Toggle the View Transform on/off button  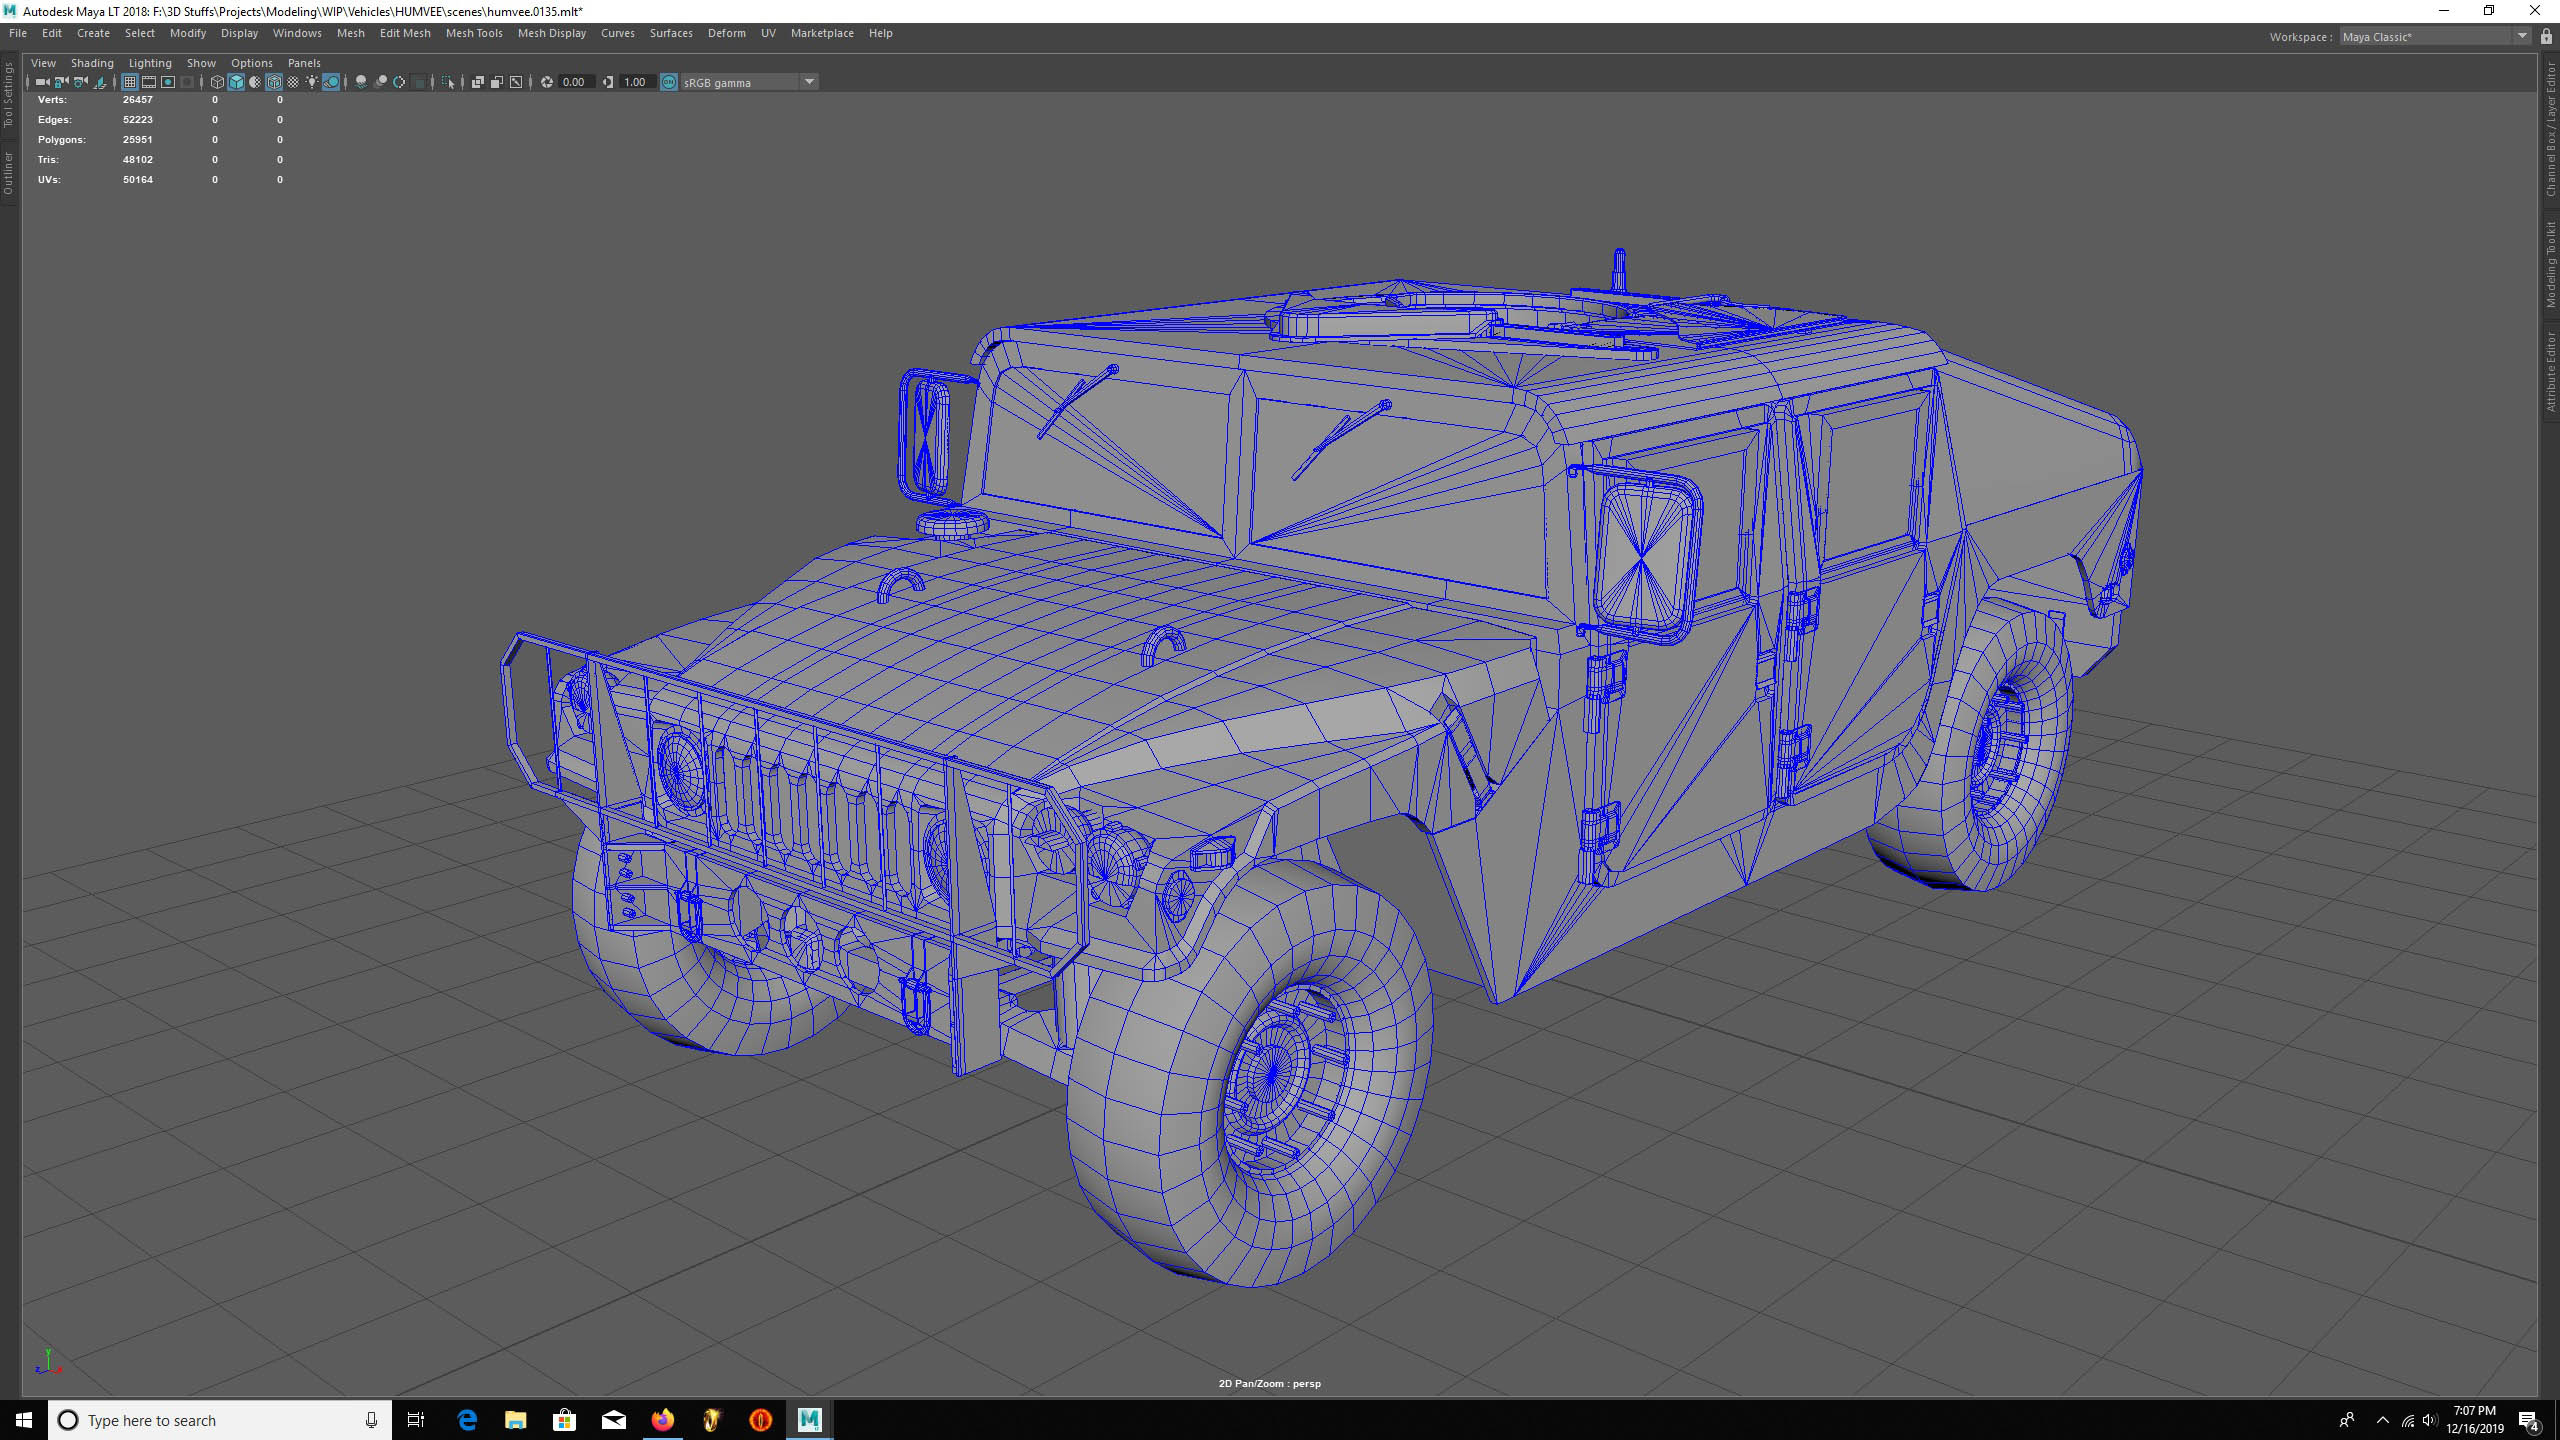pyautogui.click(x=669, y=82)
